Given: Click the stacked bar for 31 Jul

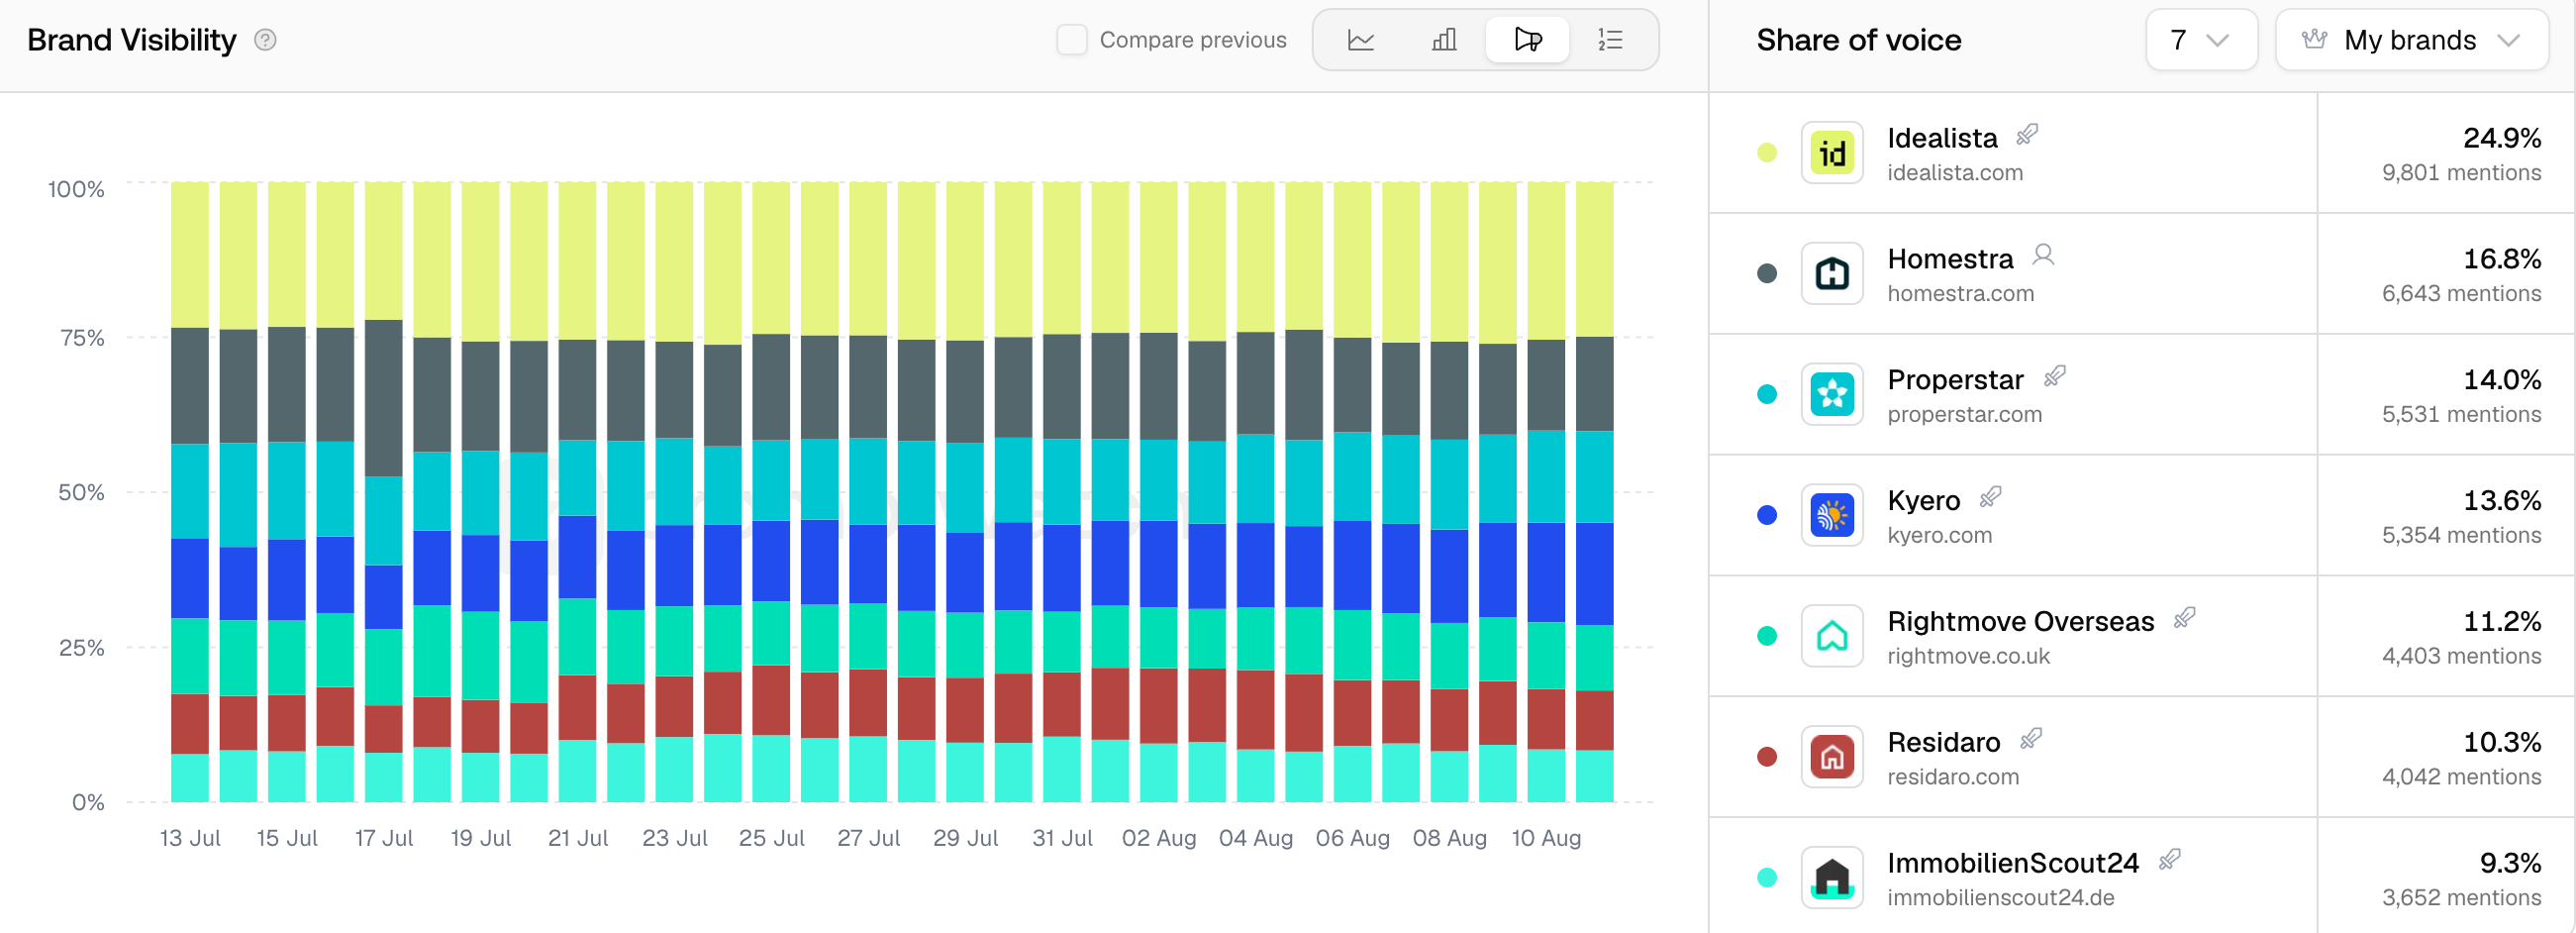Looking at the screenshot, I should (1062, 492).
